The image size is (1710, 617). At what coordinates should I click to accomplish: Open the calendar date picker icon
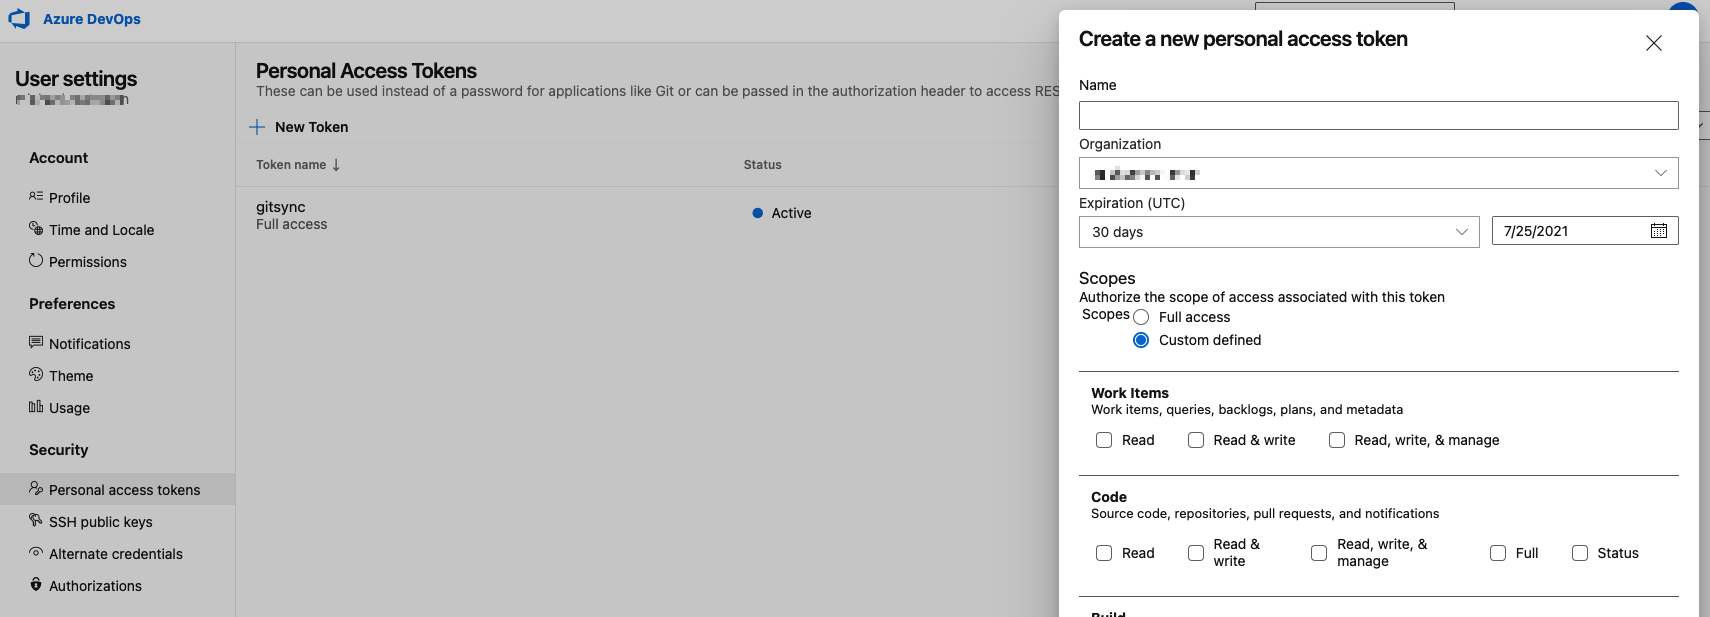(x=1659, y=231)
